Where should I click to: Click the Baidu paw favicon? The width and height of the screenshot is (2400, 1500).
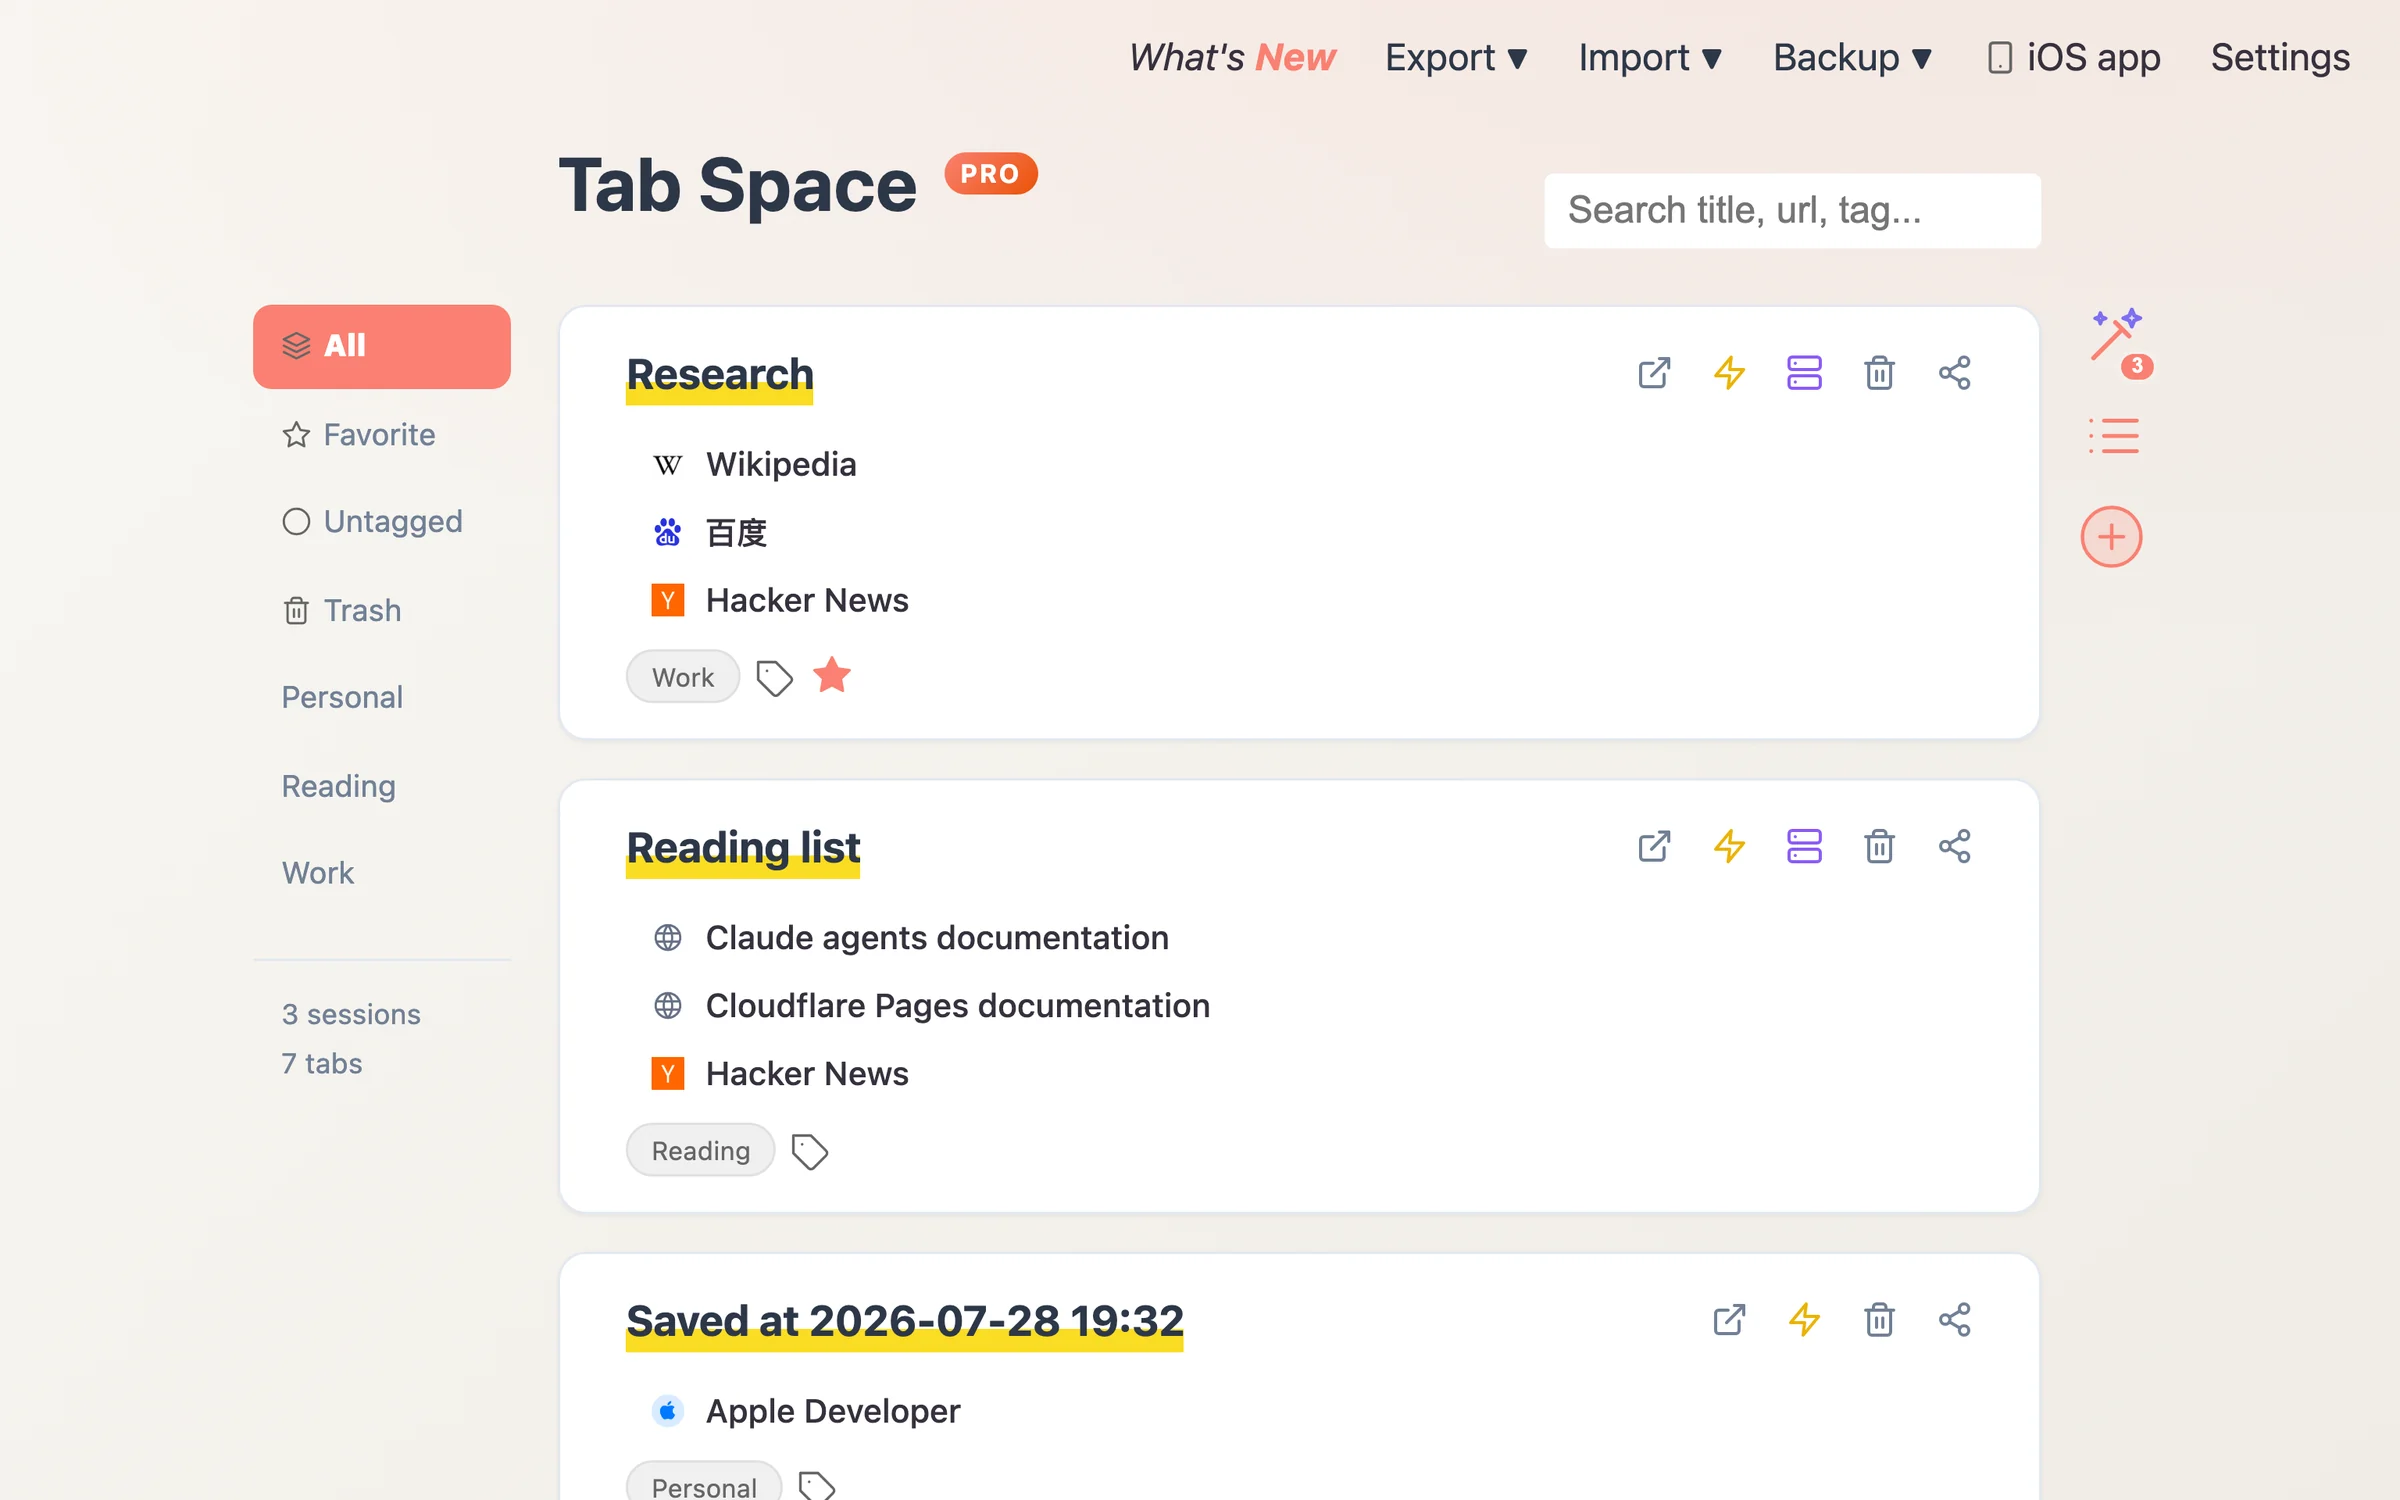coord(667,533)
